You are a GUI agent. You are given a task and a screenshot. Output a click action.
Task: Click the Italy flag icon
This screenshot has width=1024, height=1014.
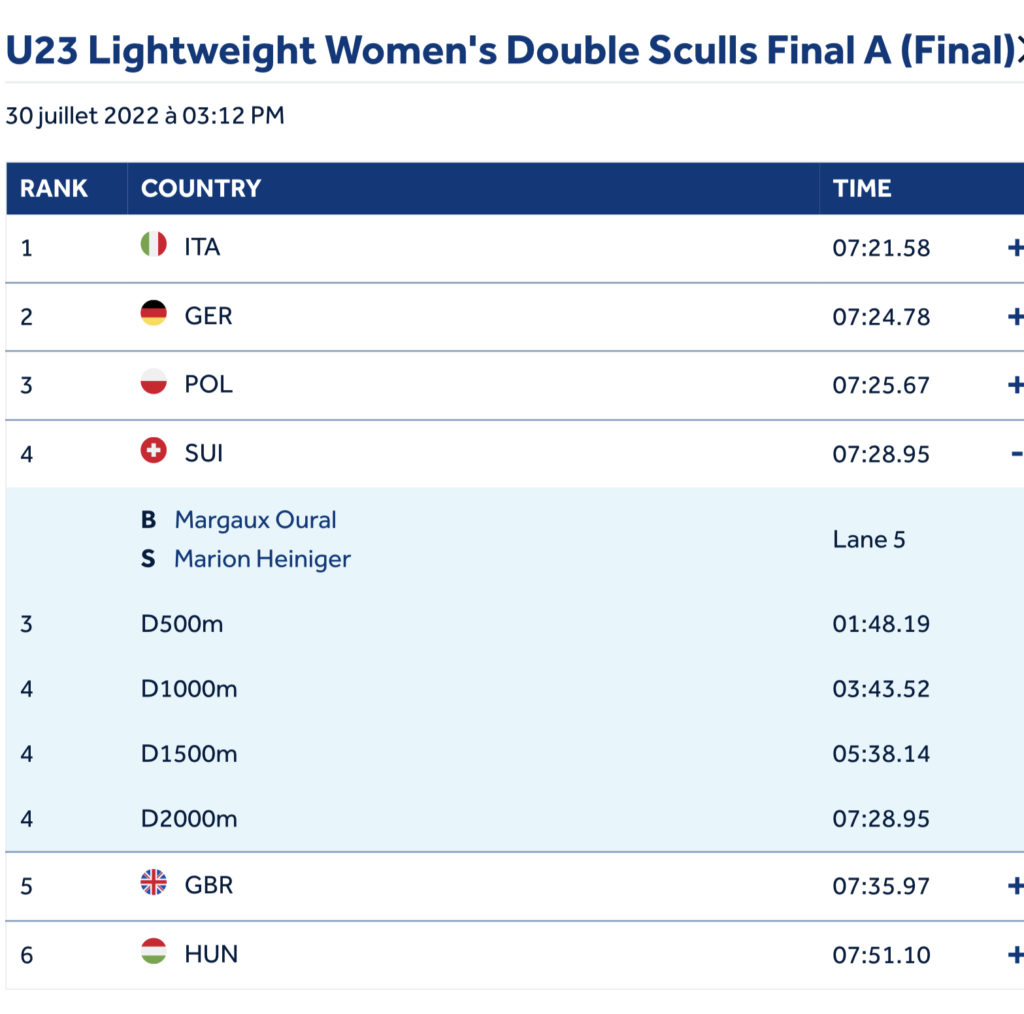tap(153, 244)
